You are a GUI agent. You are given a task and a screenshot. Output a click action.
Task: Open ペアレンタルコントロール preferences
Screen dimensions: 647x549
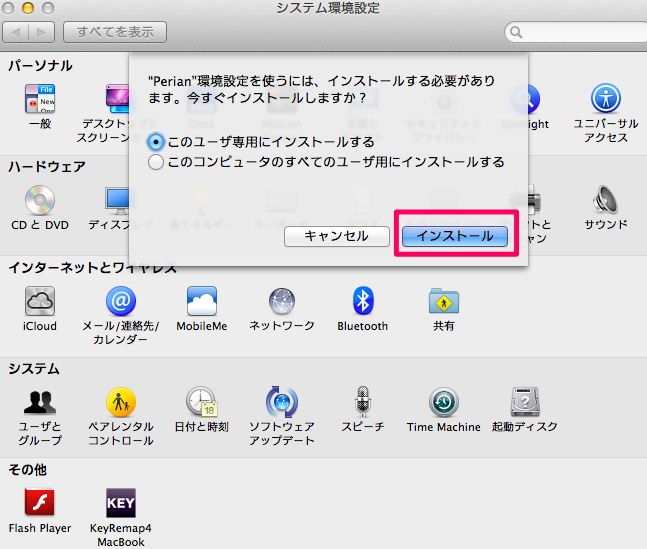(120, 402)
